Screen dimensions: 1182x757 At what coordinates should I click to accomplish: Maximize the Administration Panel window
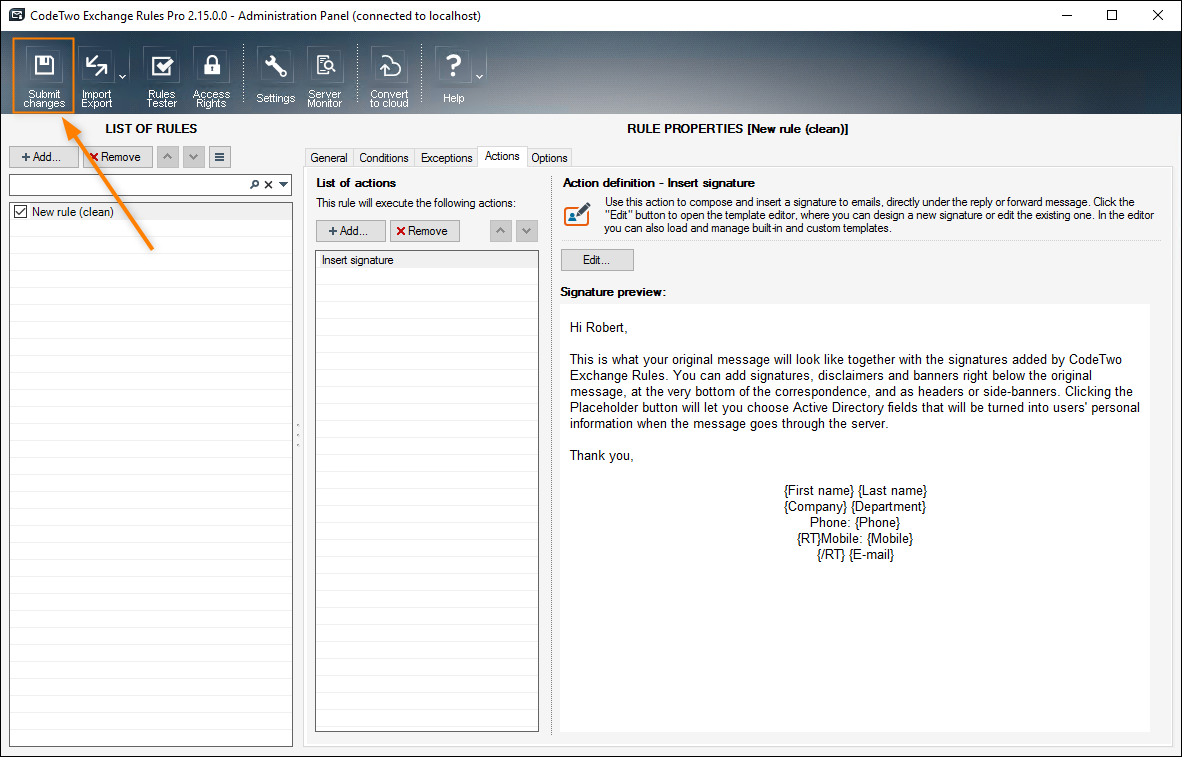pos(1112,15)
